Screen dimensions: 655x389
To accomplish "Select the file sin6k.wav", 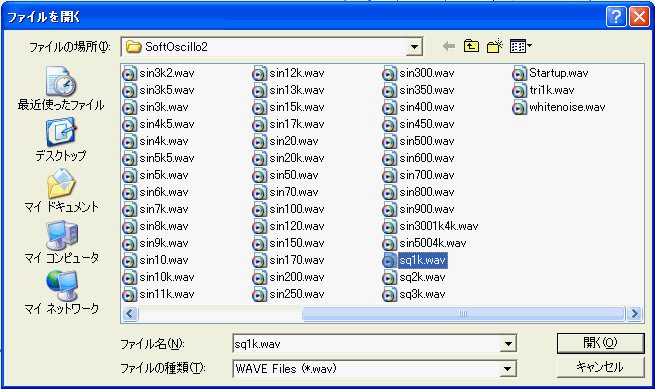I will [x=155, y=192].
